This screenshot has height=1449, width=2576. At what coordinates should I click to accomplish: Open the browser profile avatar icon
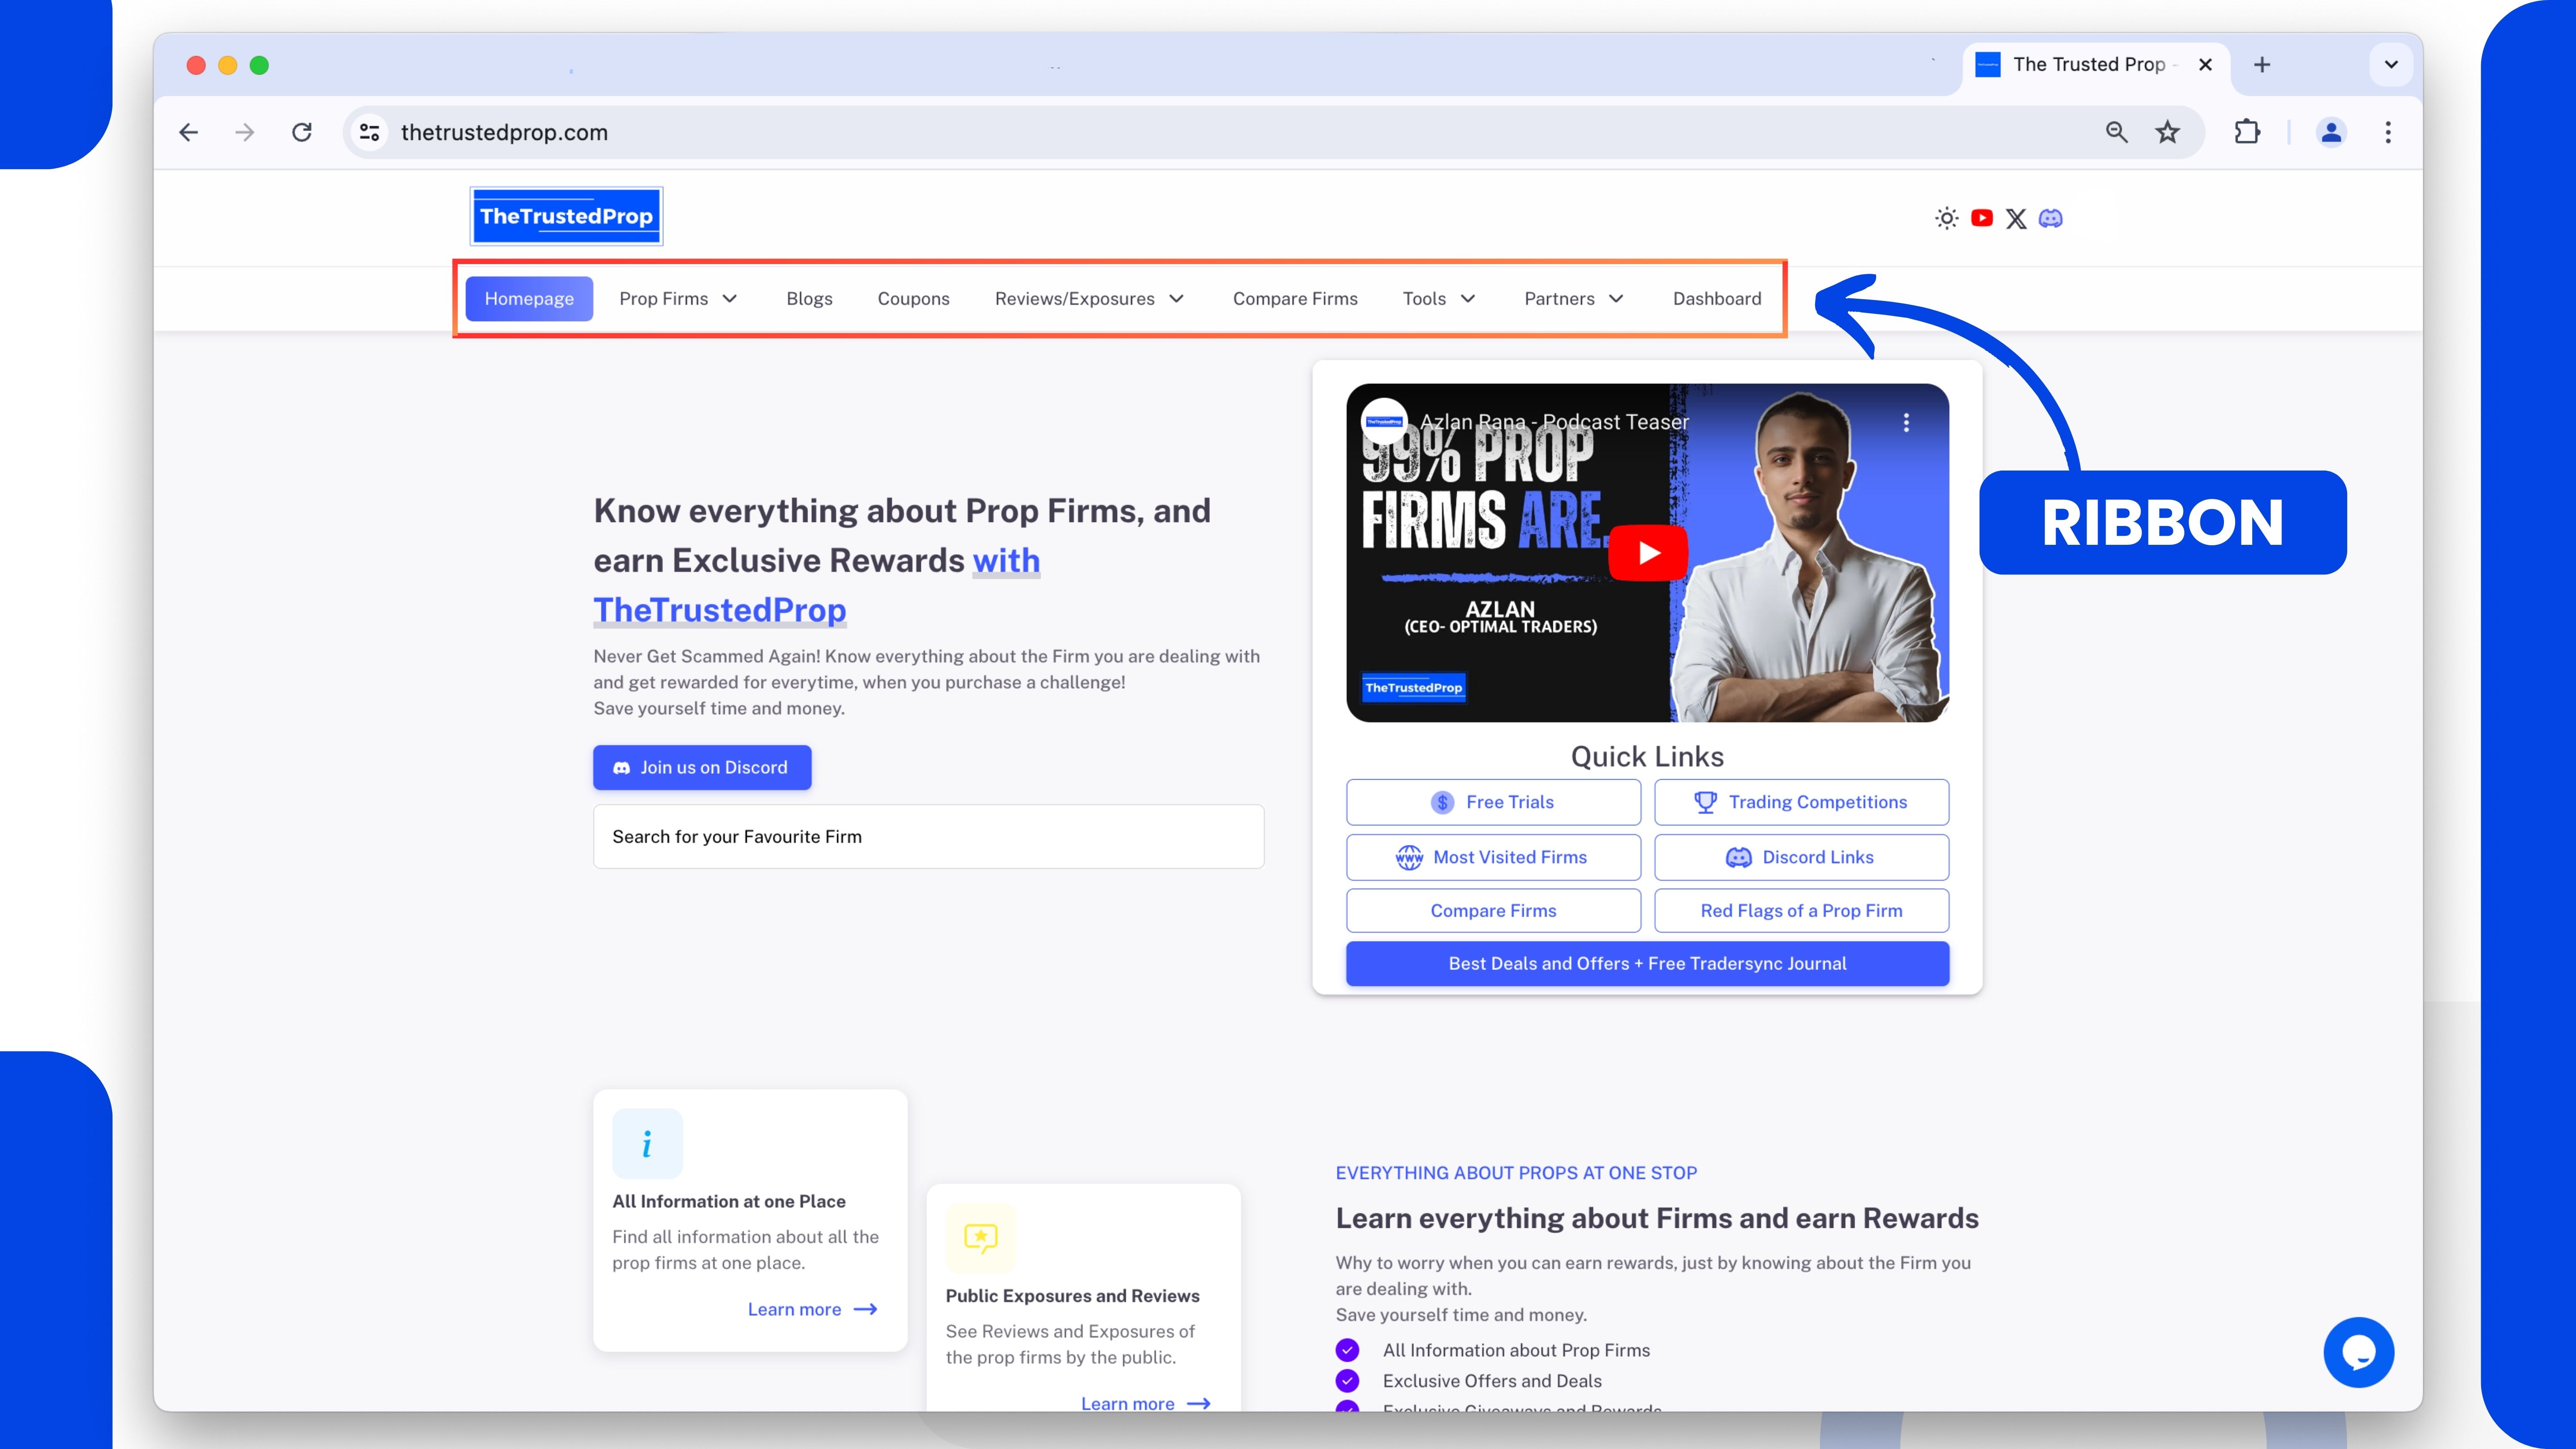2331,132
